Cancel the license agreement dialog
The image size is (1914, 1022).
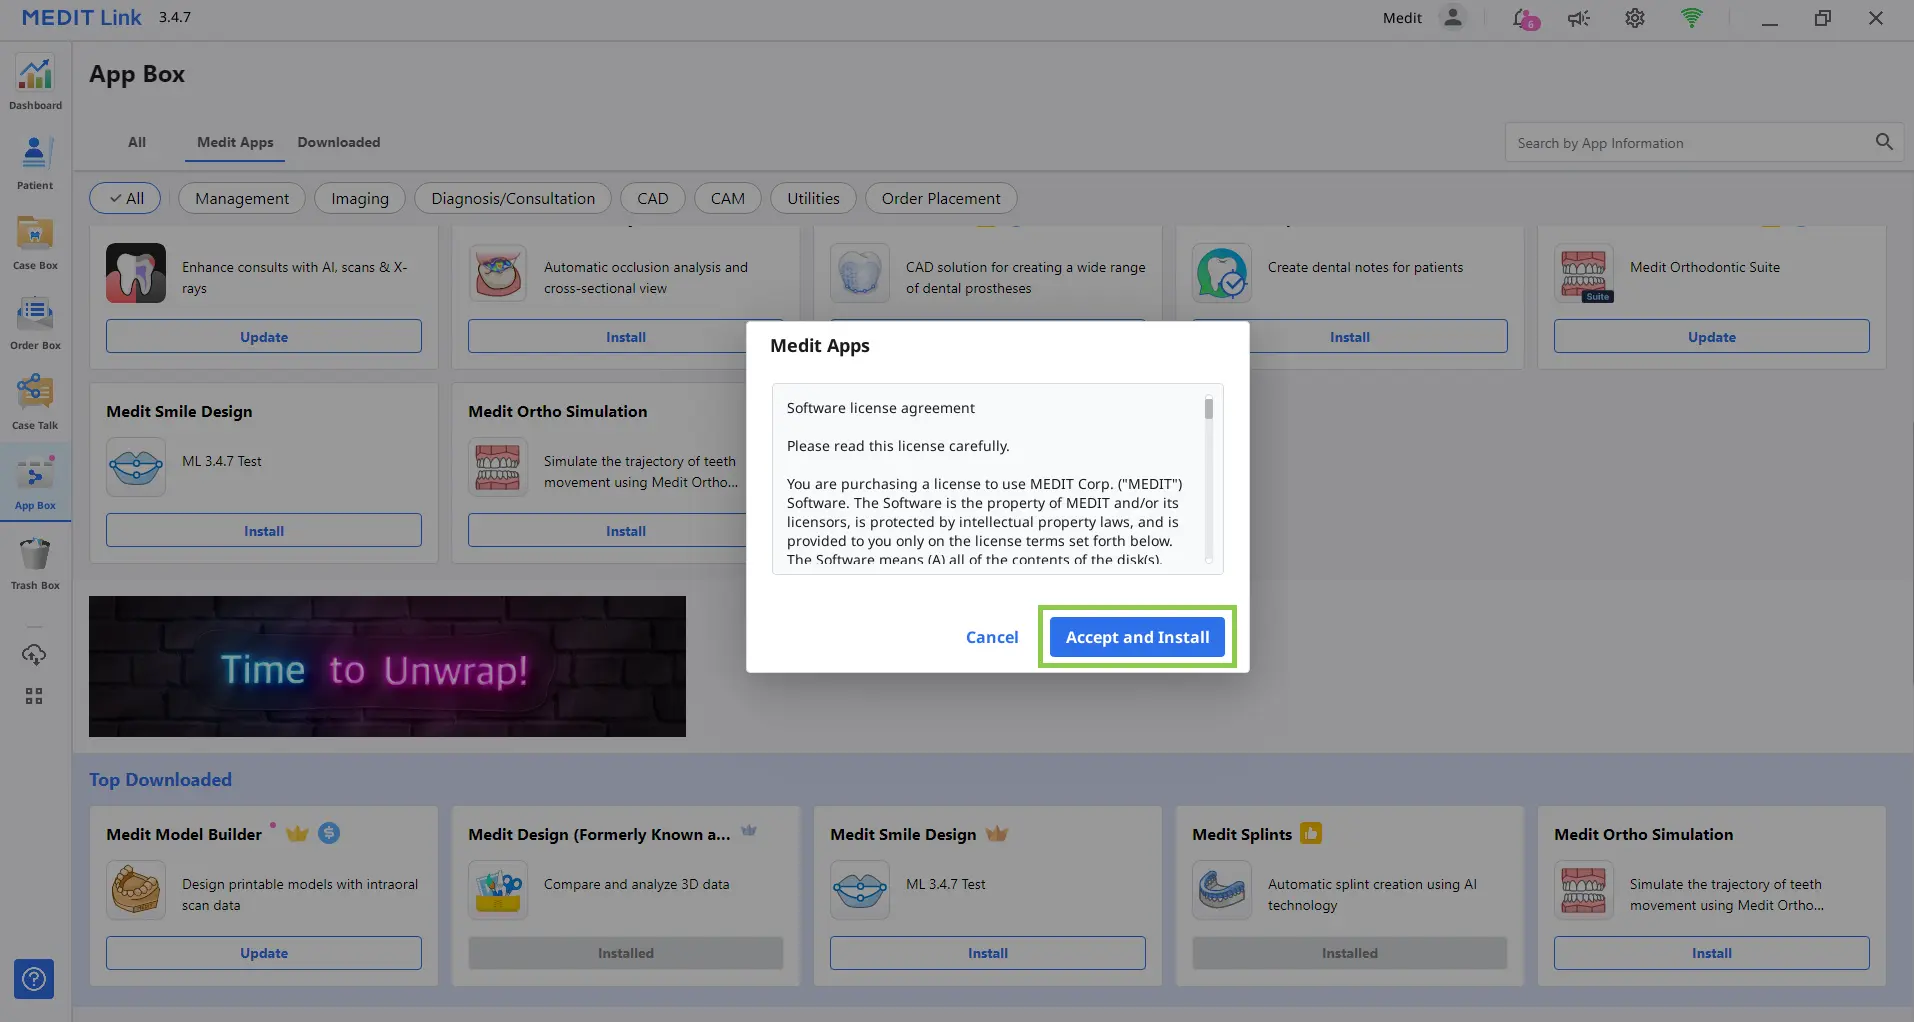click(991, 637)
